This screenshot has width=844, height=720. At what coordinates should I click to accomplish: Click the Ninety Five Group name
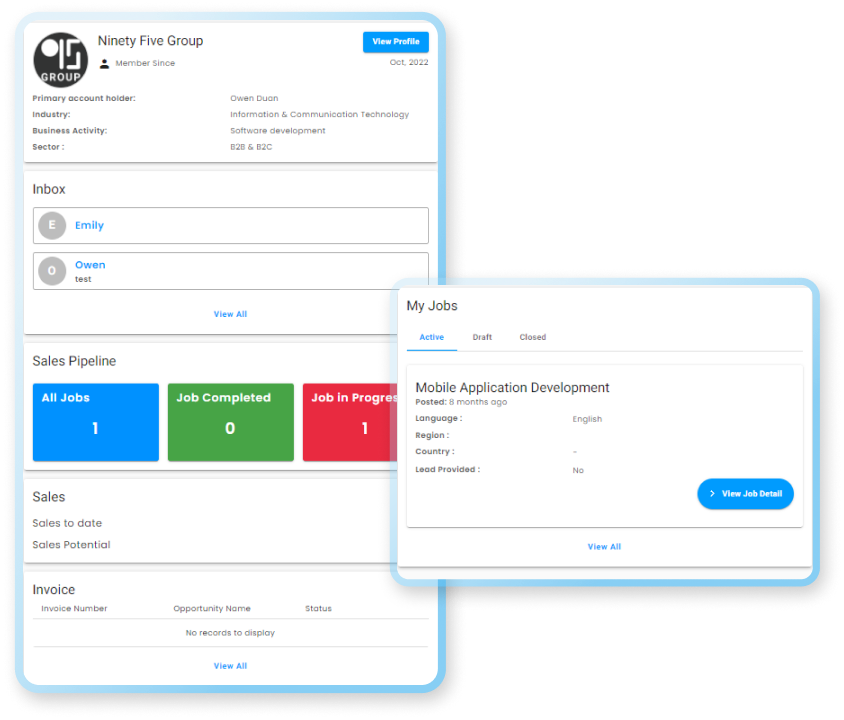coord(151,41)
